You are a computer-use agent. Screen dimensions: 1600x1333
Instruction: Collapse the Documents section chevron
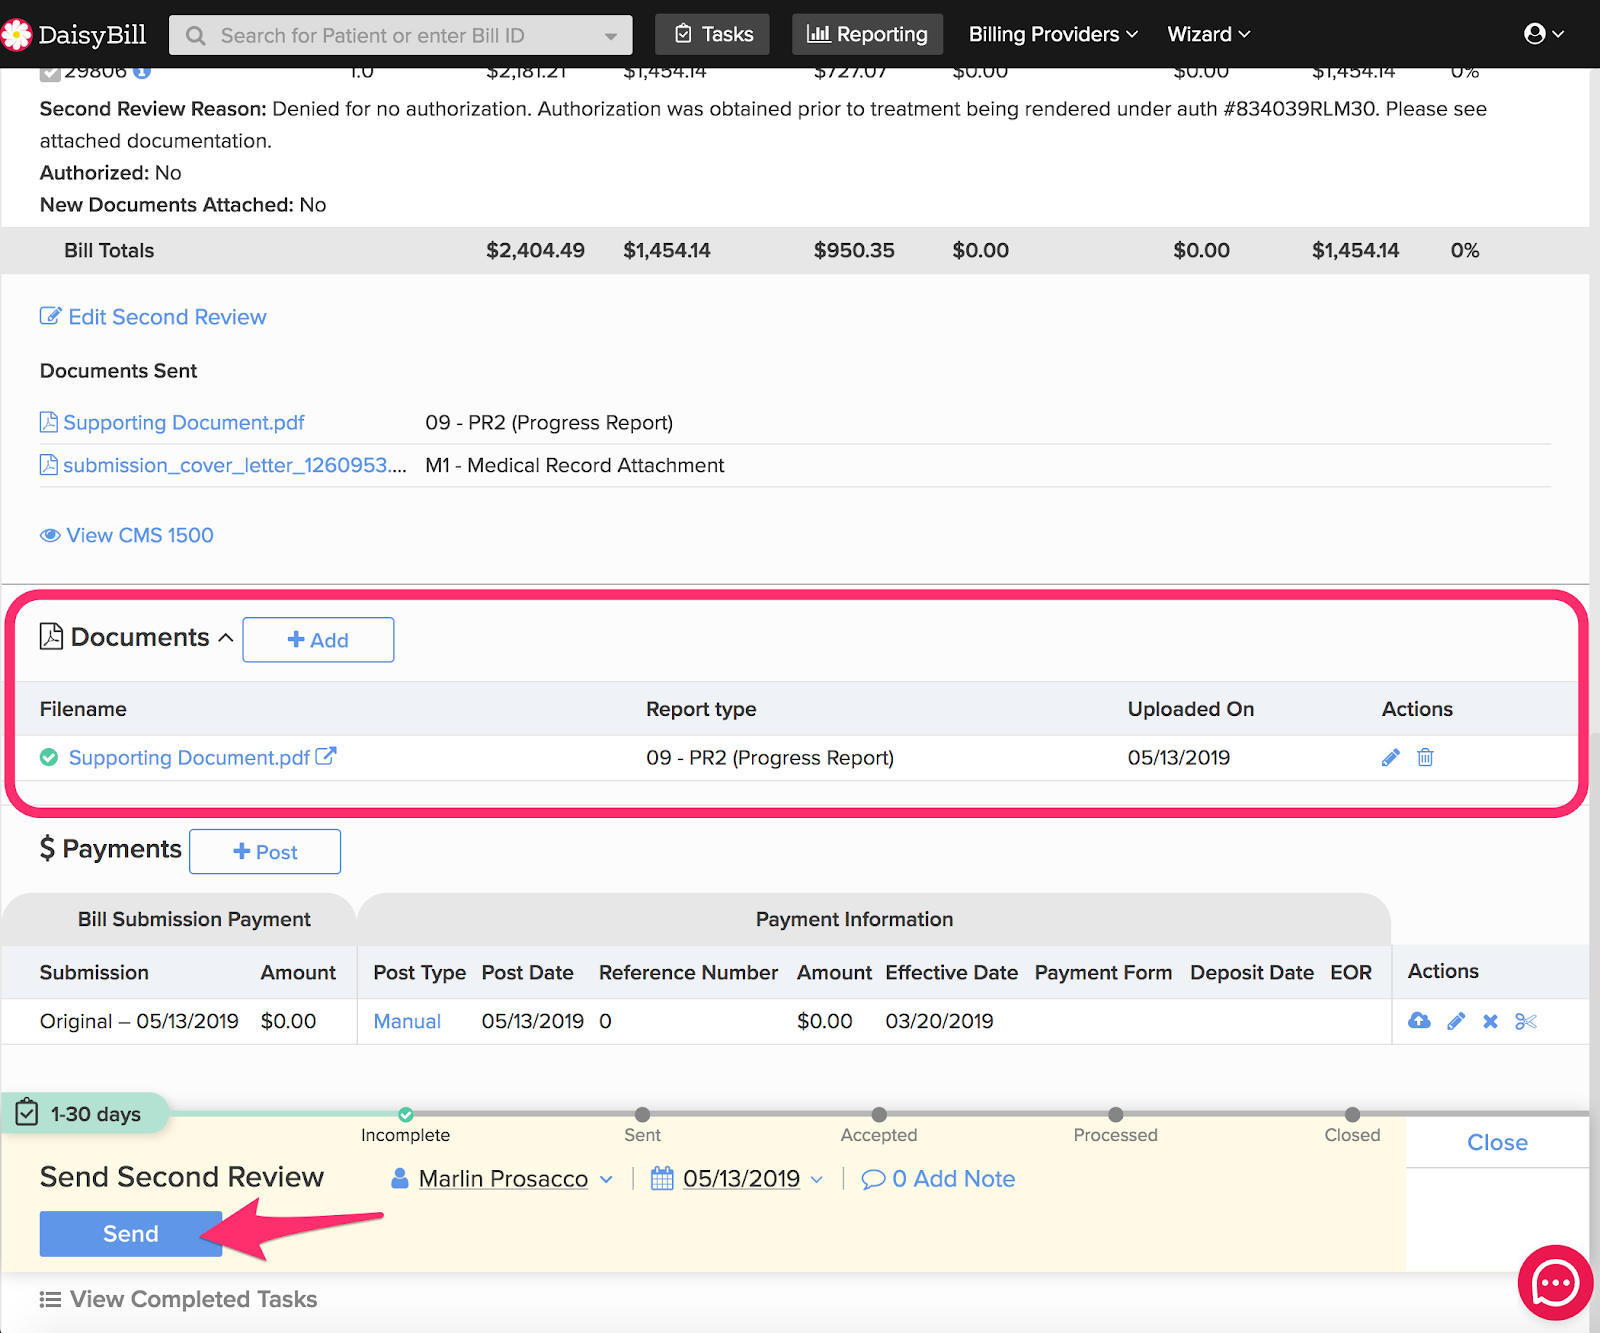[x=226, y=637]
